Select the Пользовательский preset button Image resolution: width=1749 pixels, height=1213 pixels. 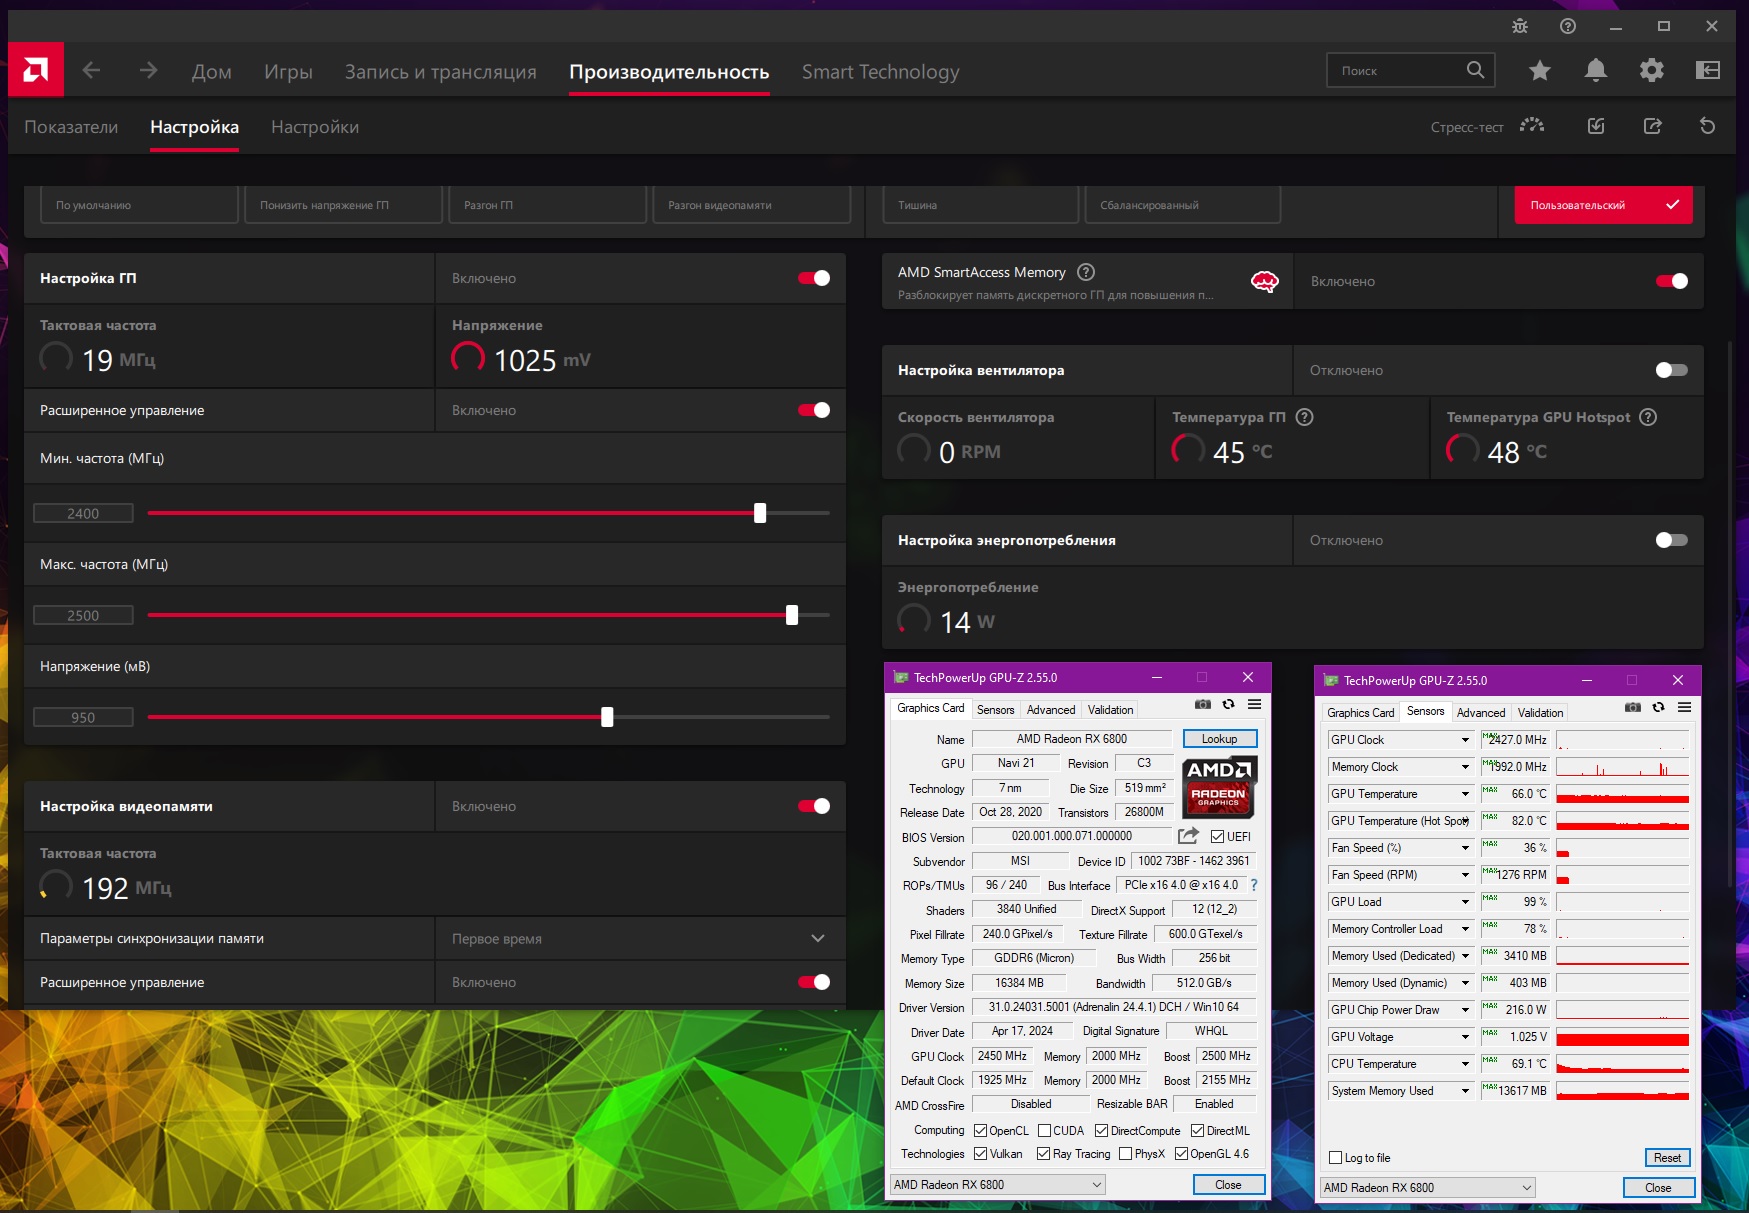tap(1603, 205)
